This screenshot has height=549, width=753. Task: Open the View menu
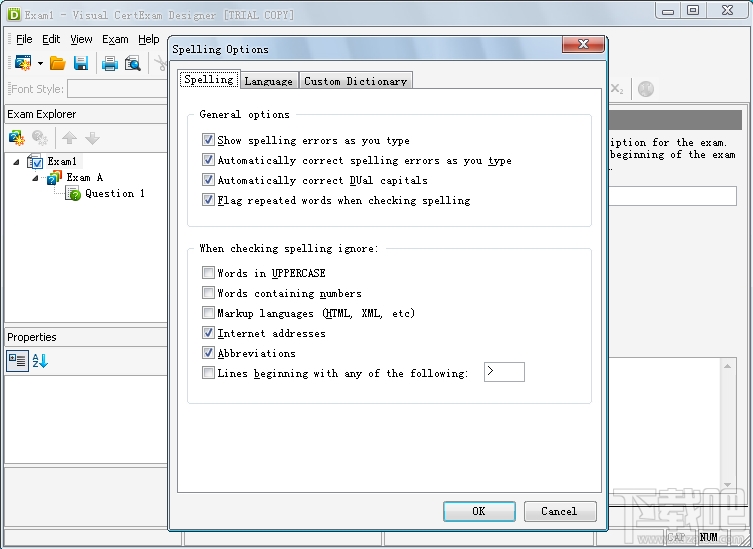click(81, 39)
